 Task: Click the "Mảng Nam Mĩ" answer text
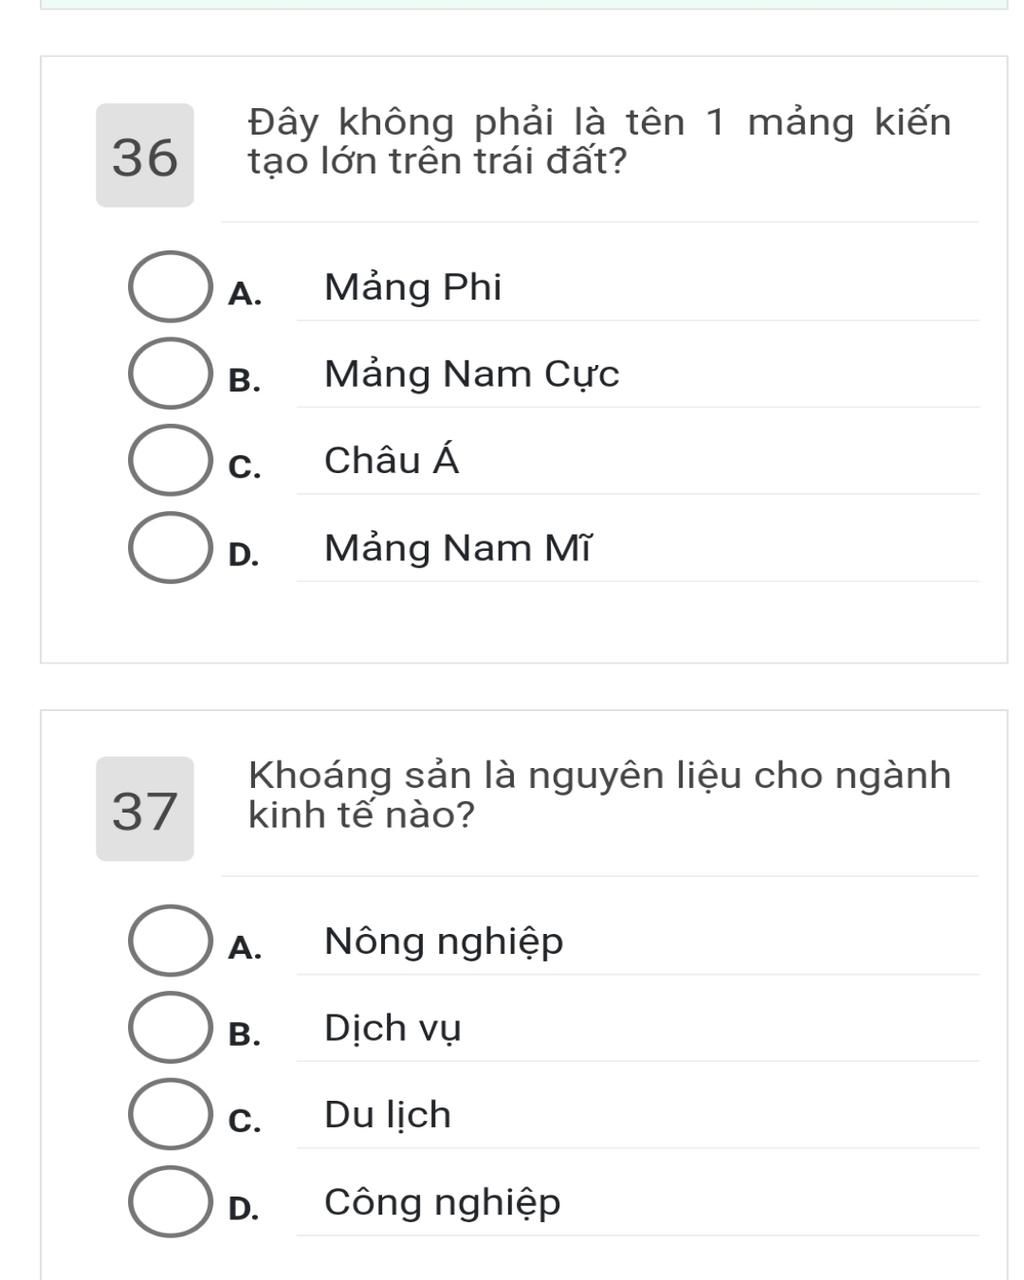click(x=459, y=549)
